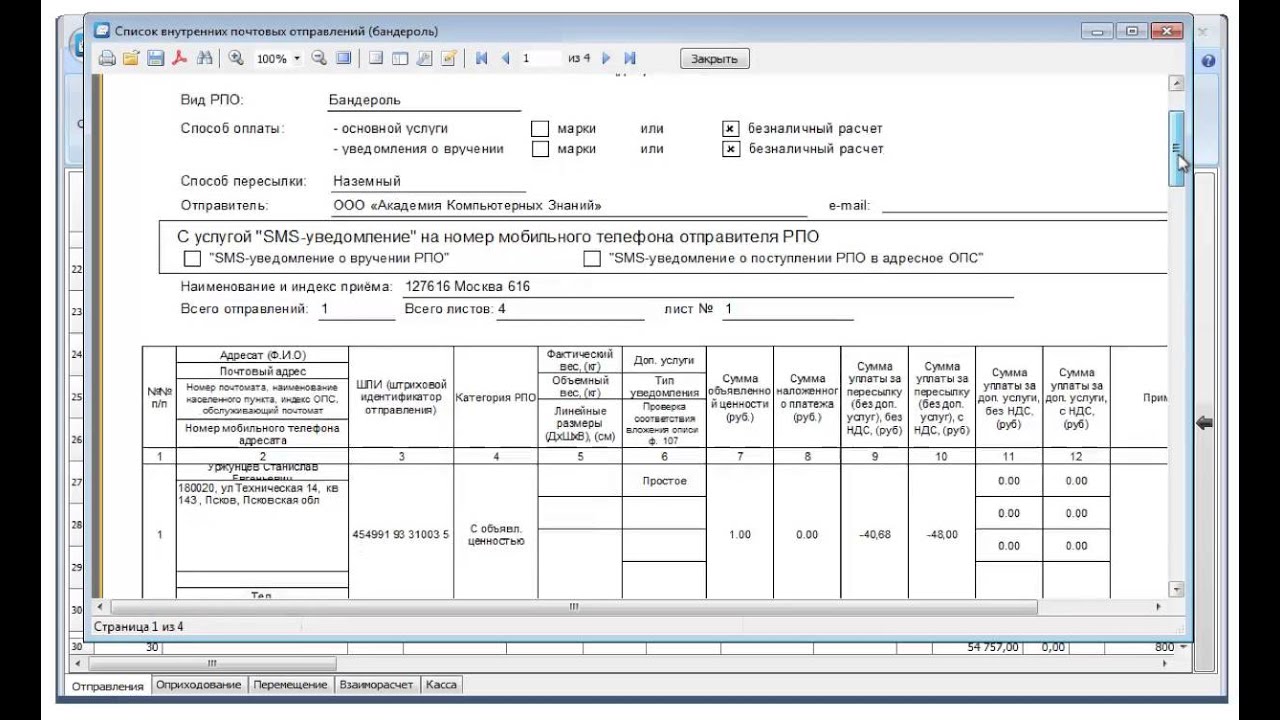1280x720 pixels.
Task: Toggle безналичный расчет for уведомления о вручении
Action: [731, 149]
